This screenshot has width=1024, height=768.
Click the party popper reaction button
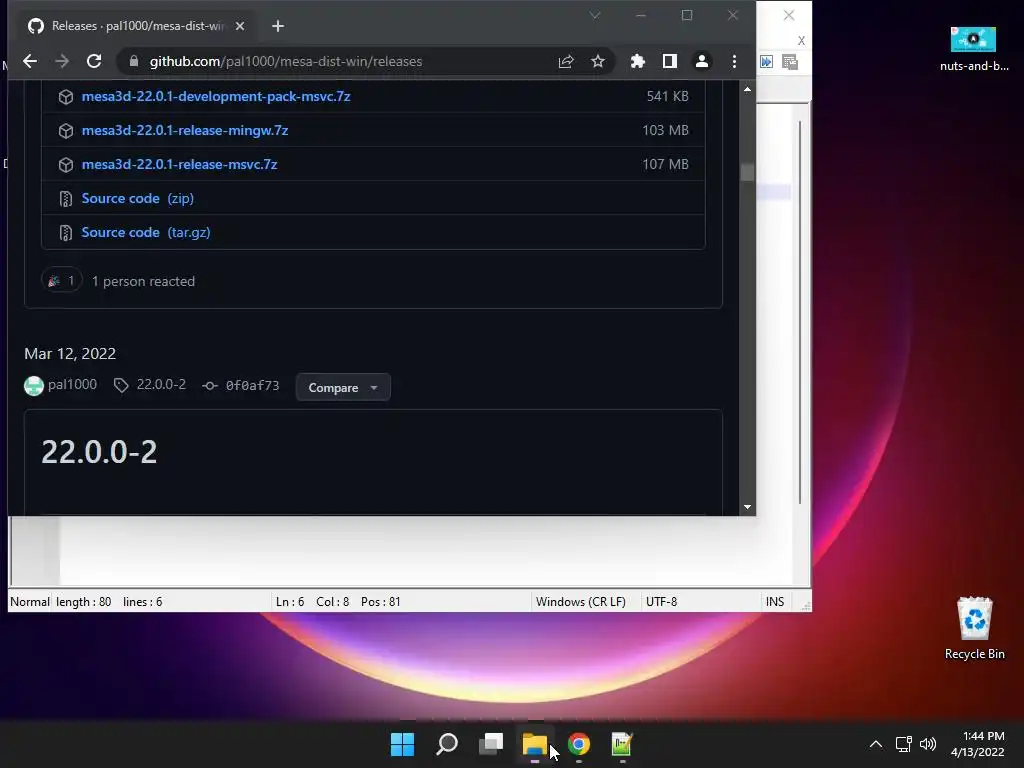[x=62, y=281]
